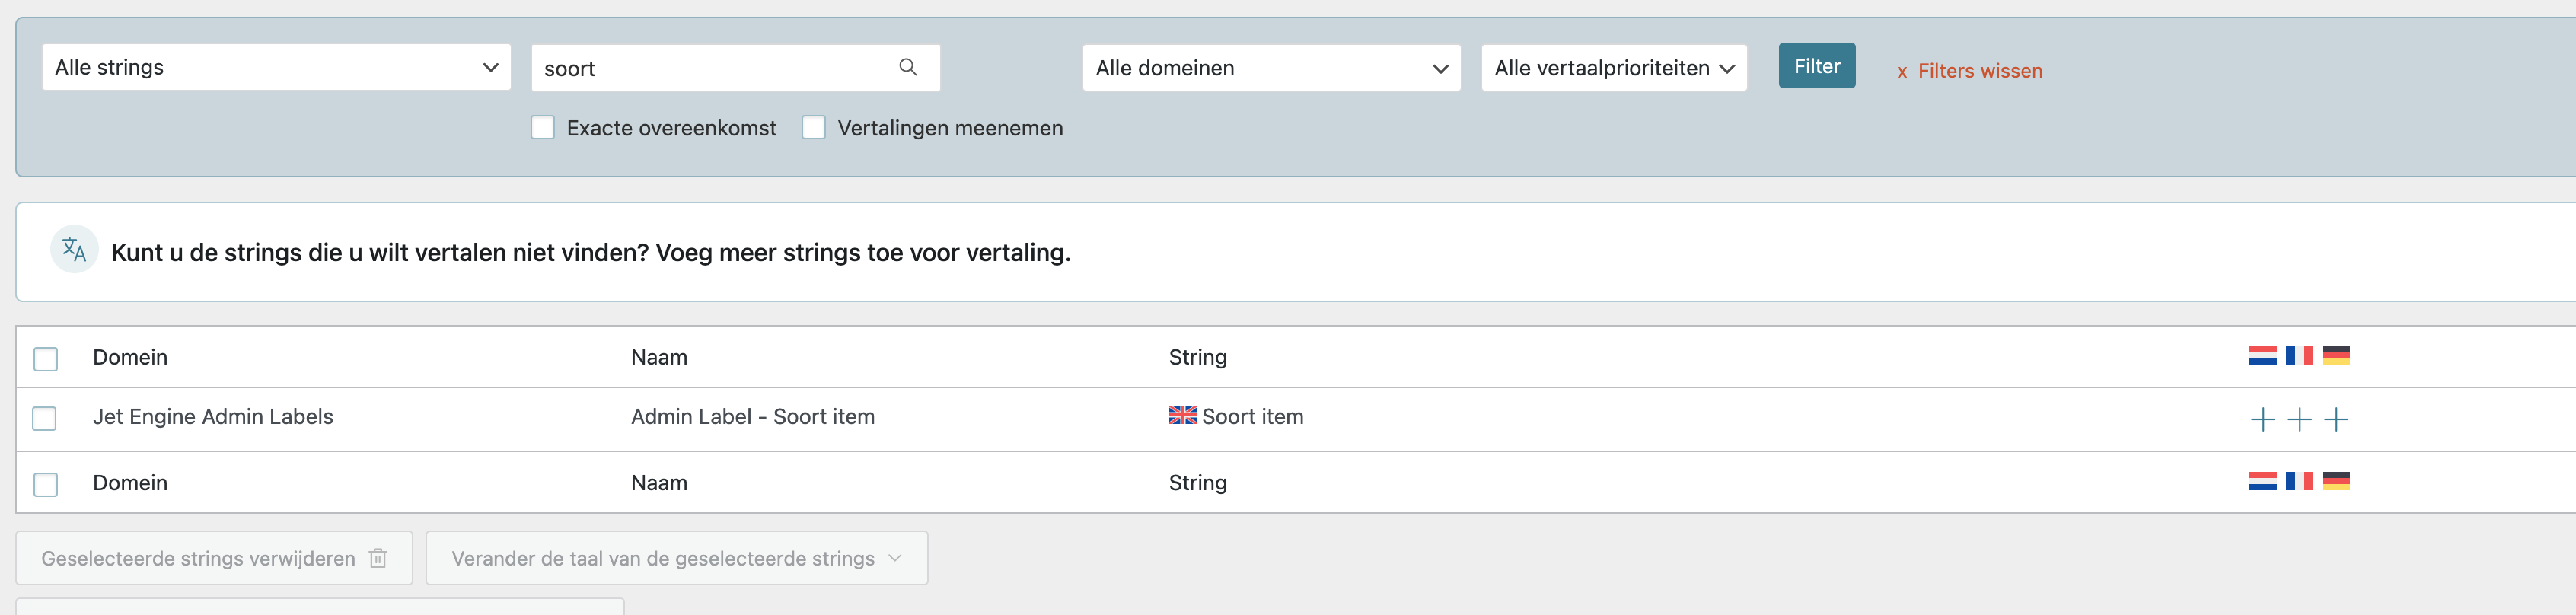2576x615 pixels.
Task: Click the Dutch flag in the top header row
Action: click(2262, 355)
